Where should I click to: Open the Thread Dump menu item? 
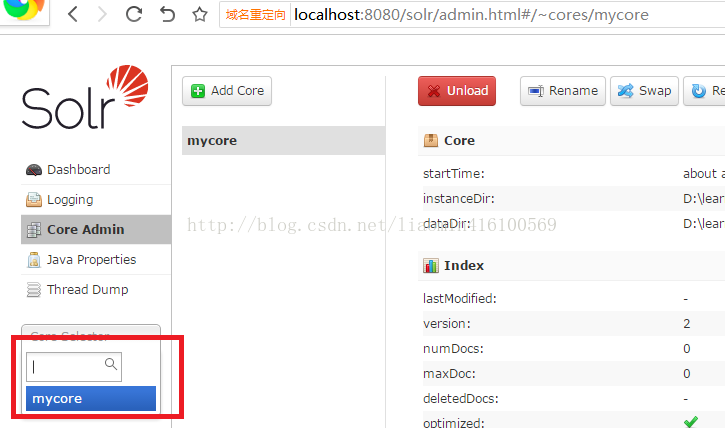[x=96, y=290]
